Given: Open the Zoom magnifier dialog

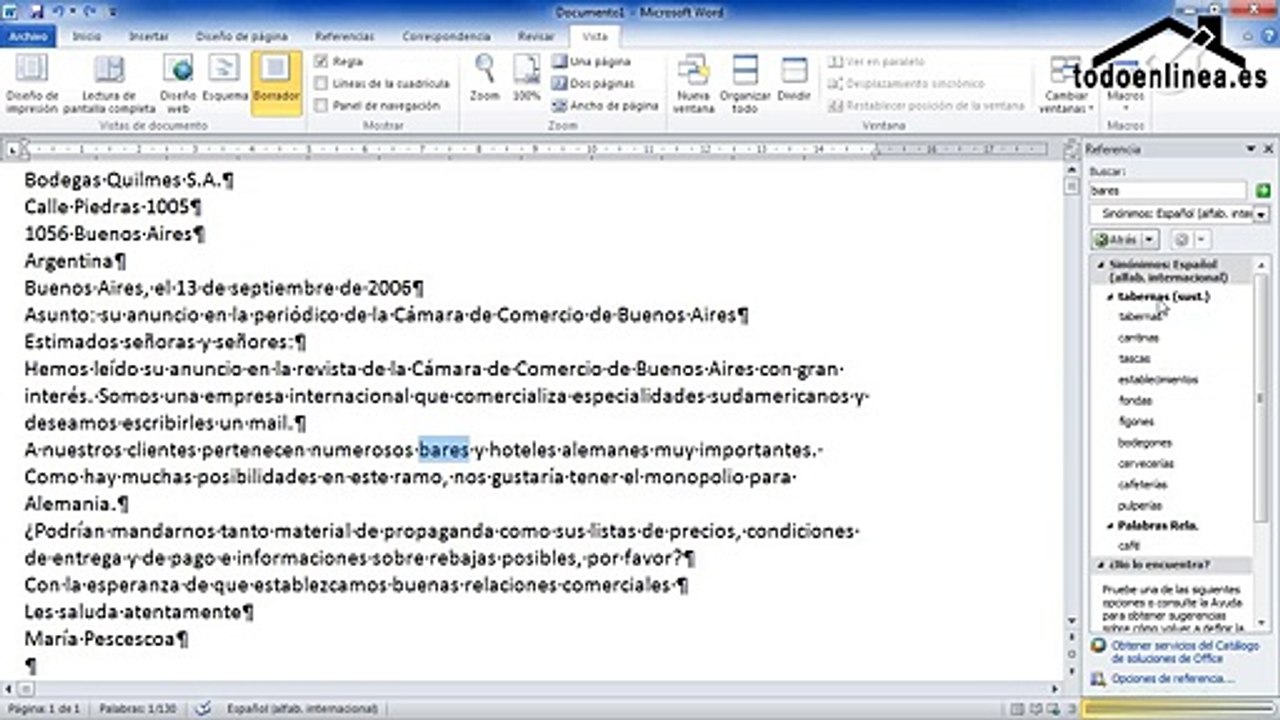Looking at the screenshot, I should pos(485,78).
